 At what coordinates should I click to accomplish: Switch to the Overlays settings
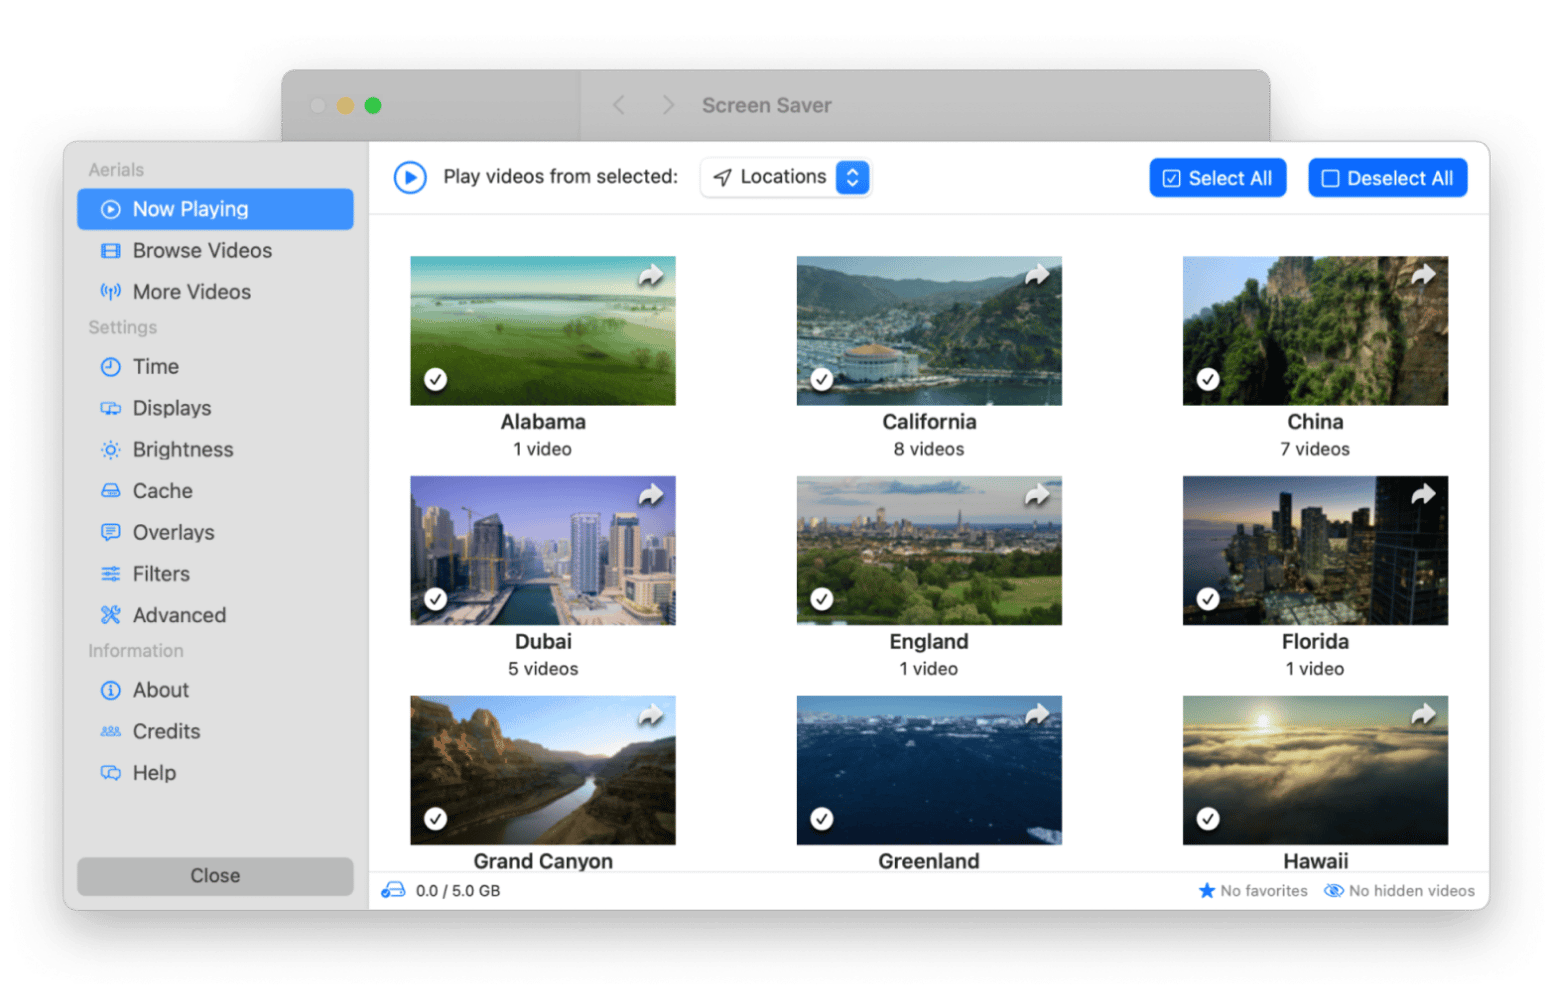[x=173, y=533]
